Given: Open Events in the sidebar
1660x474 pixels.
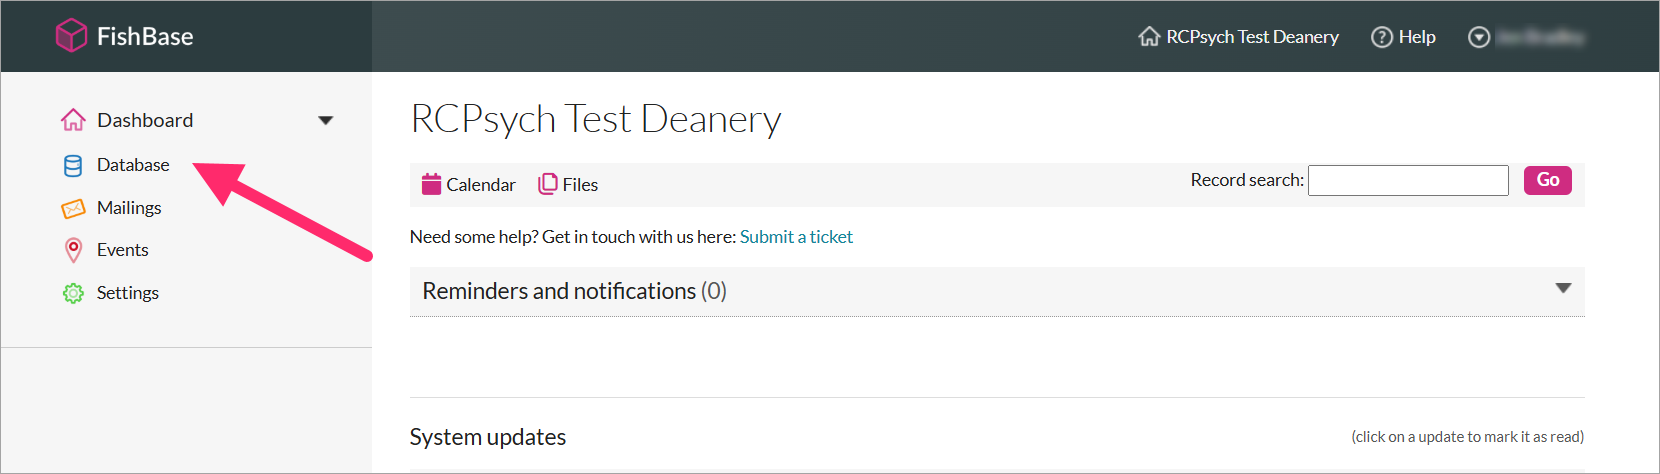Looking at the screenshot, I should (x=123, y=250).
